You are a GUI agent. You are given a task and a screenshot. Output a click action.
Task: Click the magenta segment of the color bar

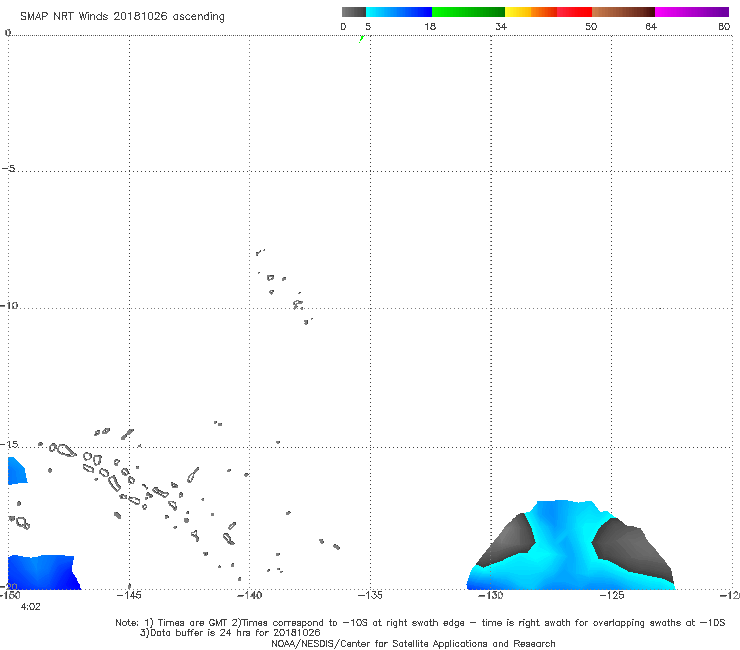(692, 12)
